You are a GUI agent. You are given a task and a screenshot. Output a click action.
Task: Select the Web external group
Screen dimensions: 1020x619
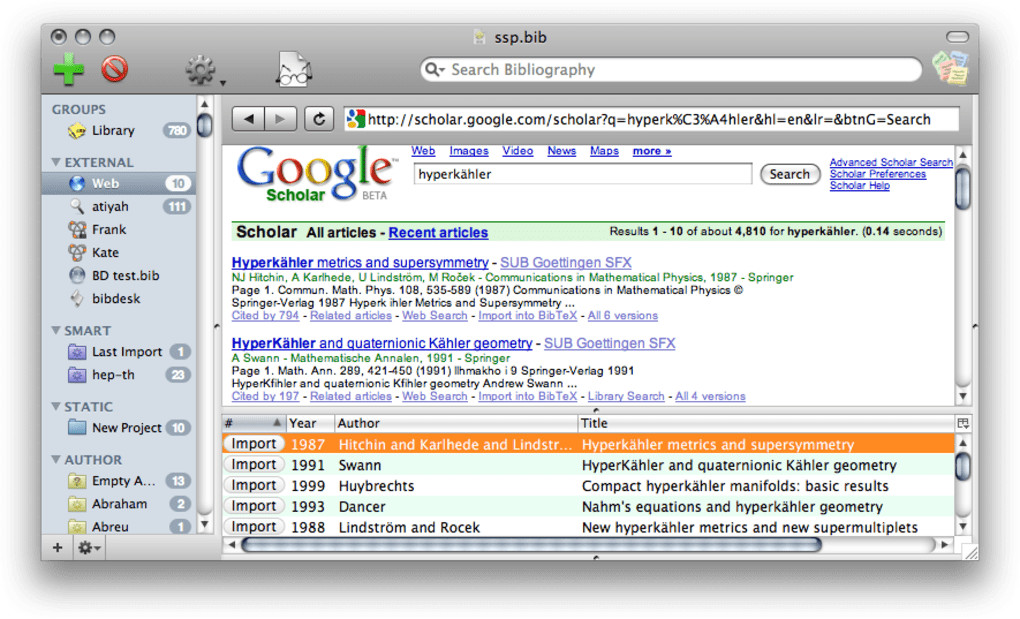(119, 183)
